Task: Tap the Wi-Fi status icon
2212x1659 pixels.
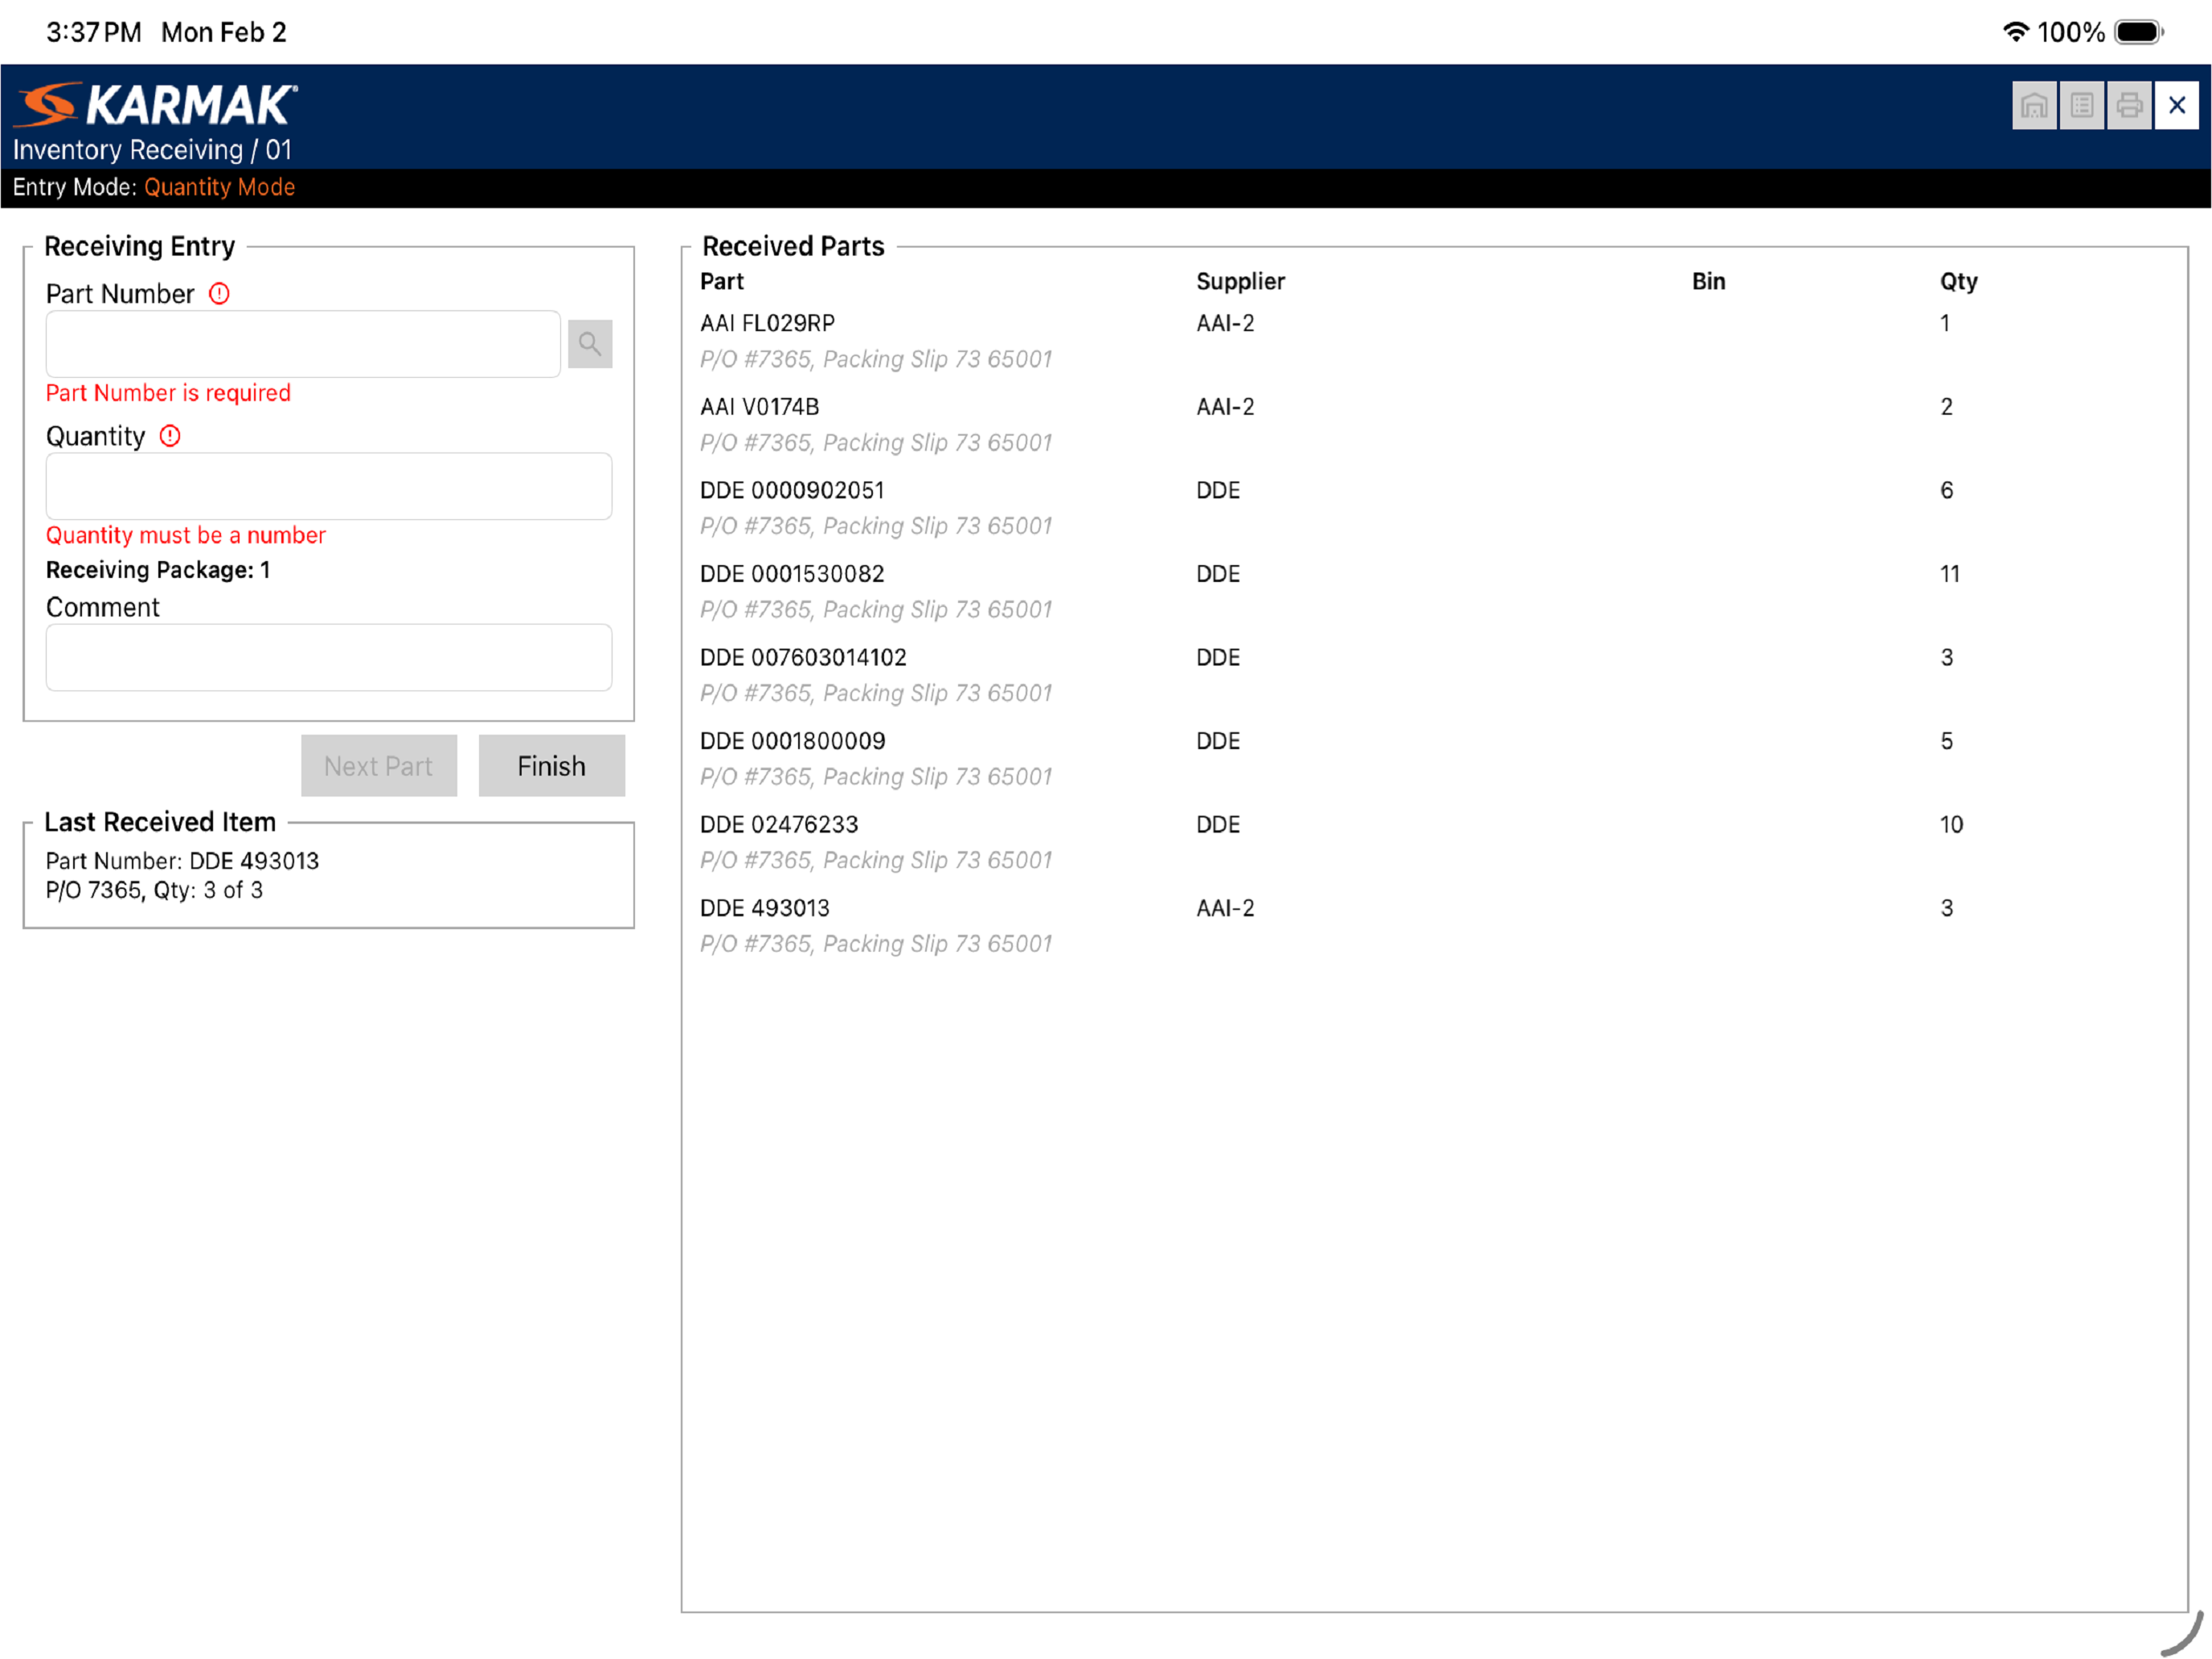Action: 2015,32
